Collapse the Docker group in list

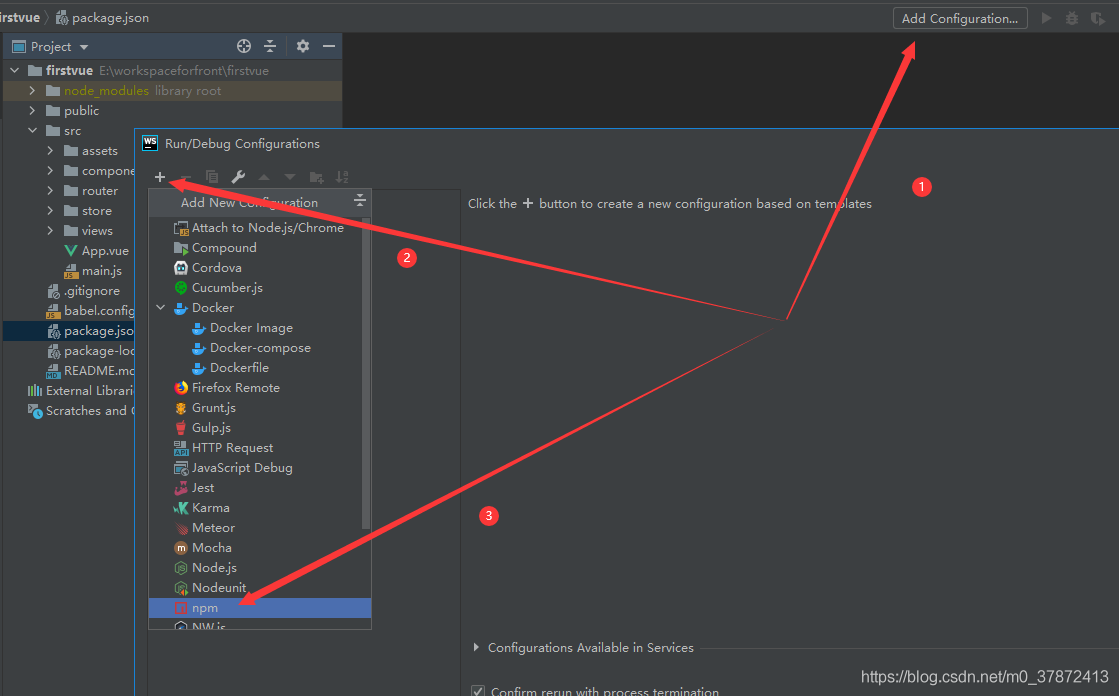tap(161, 308)
